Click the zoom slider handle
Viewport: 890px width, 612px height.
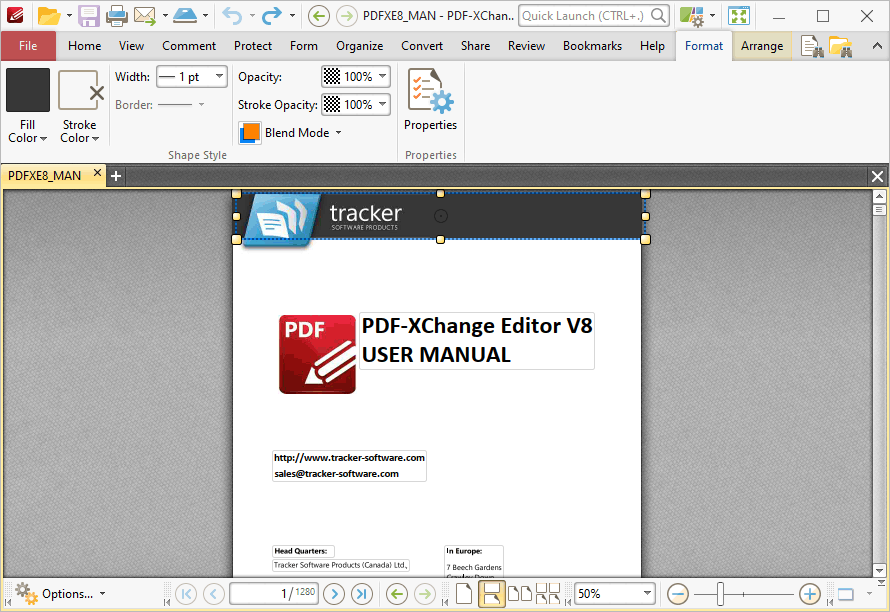point(720,594)
